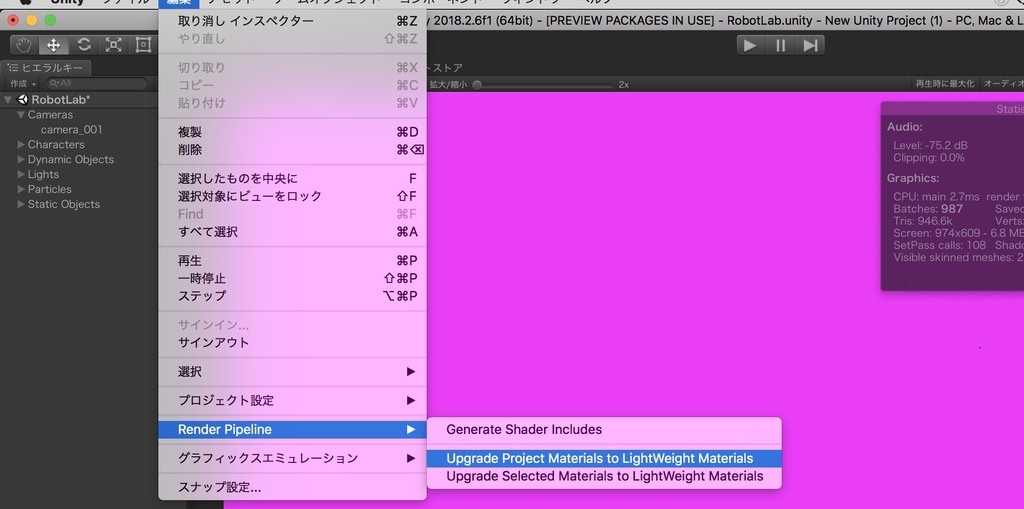Choose すべて選択 menu item

pyautogui.click(x=292, y=232)
